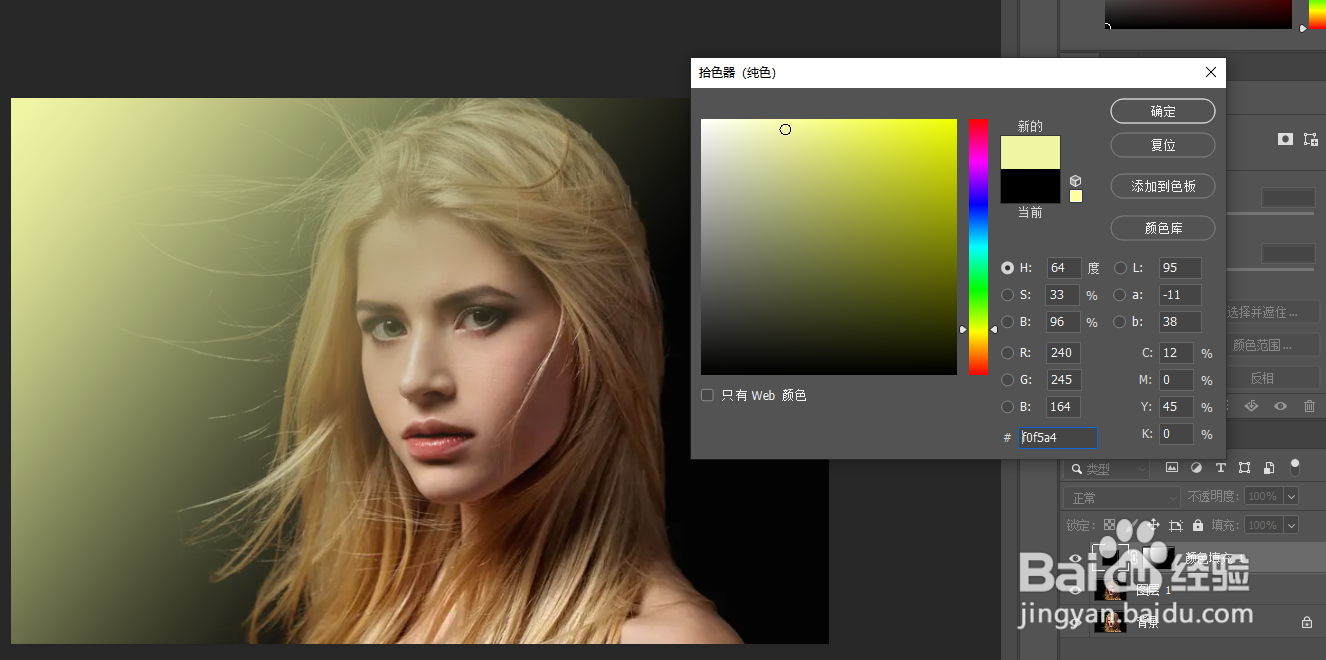Click the hex color input field
Image resolution: width=1326 pixels, height=660 pixels.
pyautogui.click(x=1058, y=438)
